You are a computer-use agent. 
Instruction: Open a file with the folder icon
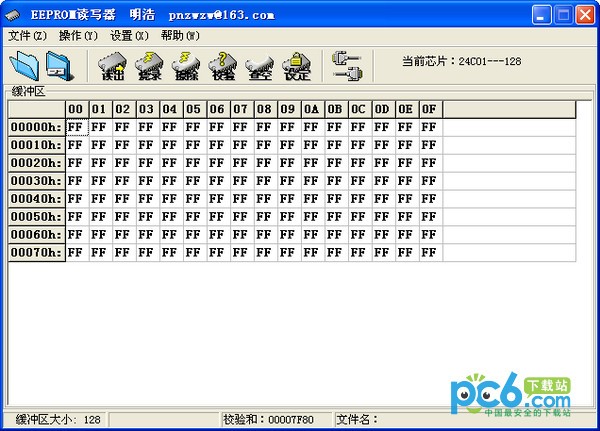[x=24, y=65]
